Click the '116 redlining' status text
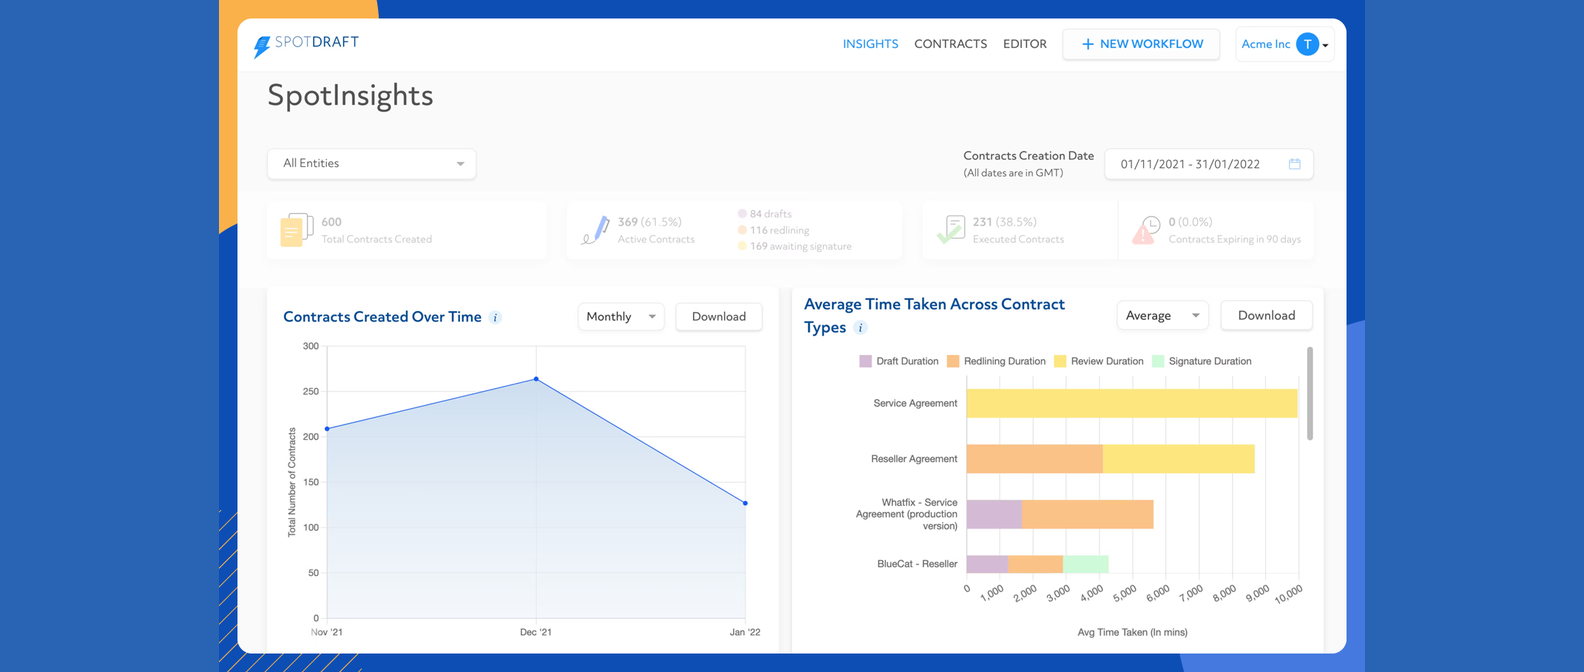This screenshot has height=672, width=1584. (x=780, y=230)
